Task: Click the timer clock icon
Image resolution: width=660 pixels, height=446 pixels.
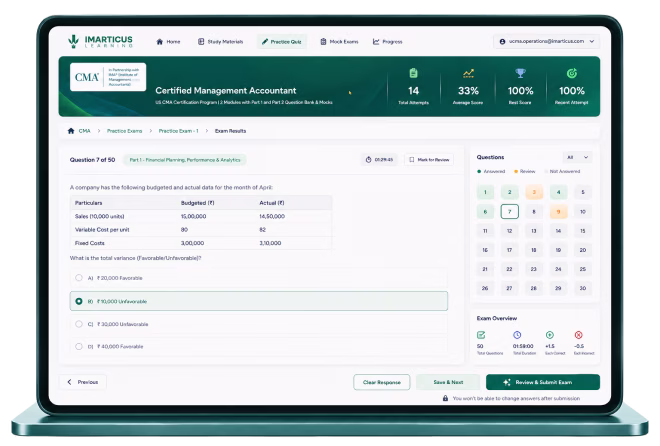Action: click(368, 159)
